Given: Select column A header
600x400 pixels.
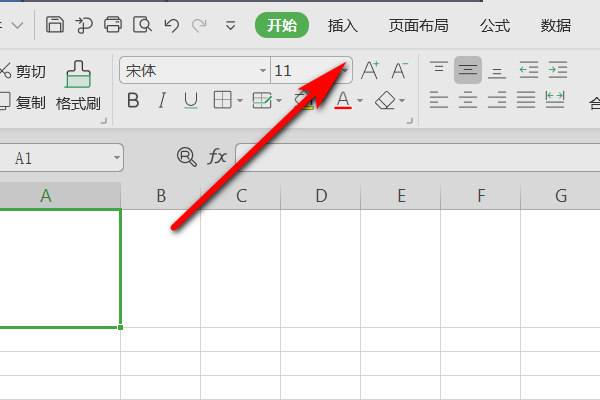Looking at the screenshot, I should coord(60,196).
